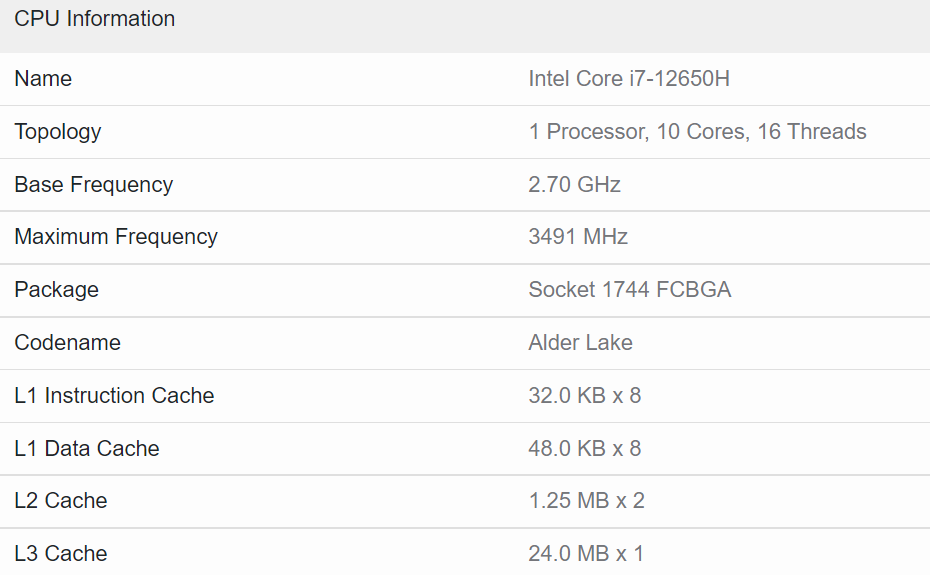The width and height of the screenshot is (930, 575).
Task: Click the Base Frequency label
Action: pos(94,185)
